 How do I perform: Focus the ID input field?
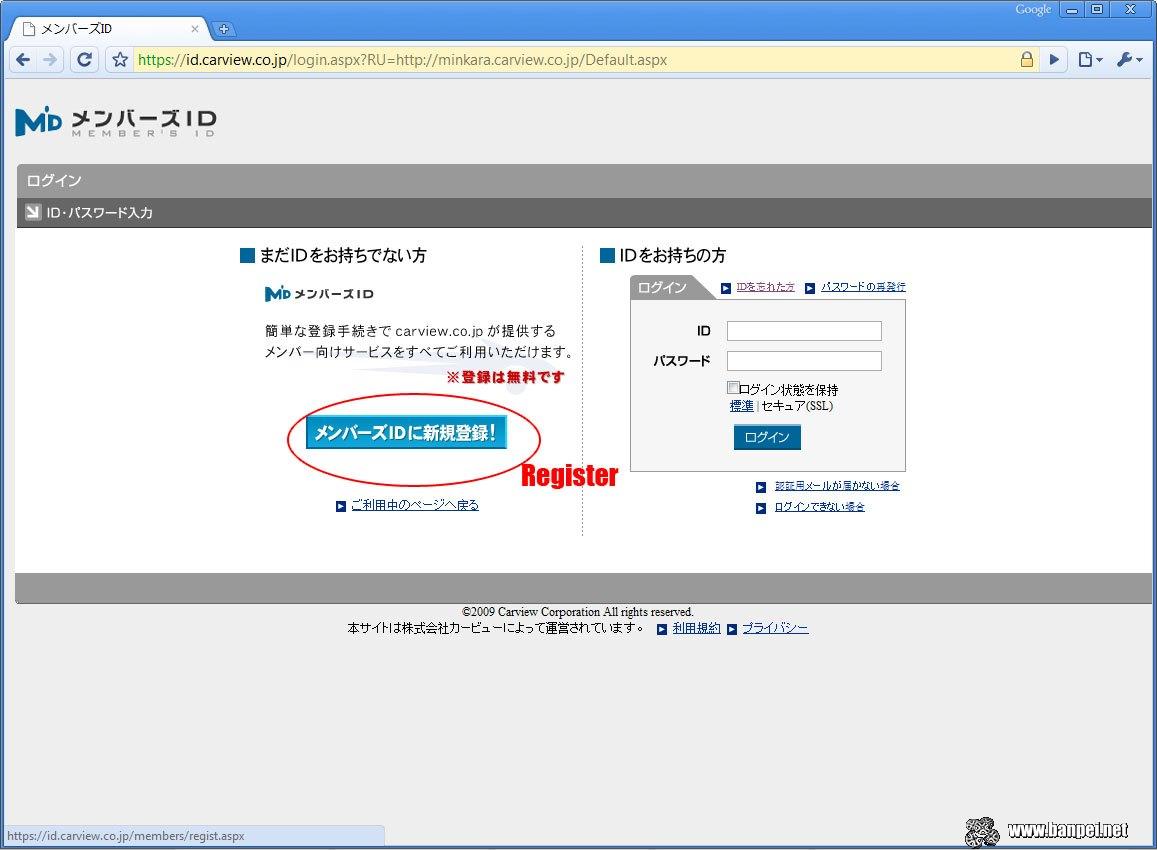coord(804,331)
